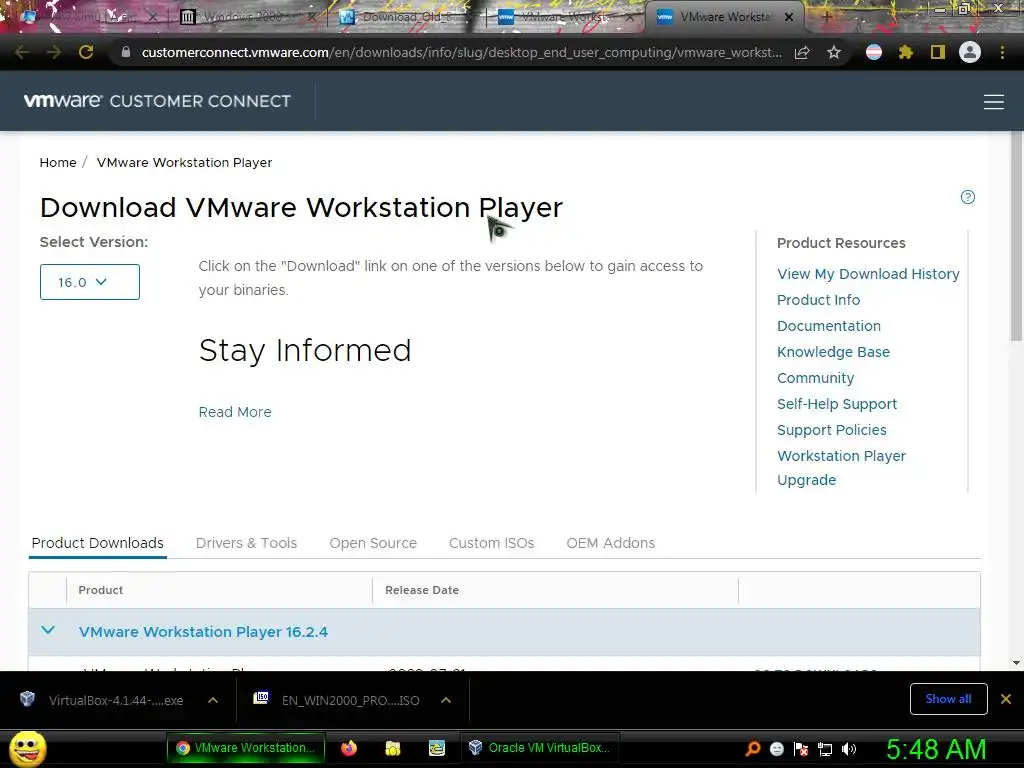The height and width of the screenshot is (768, 1024).
Task: Select the Product Downloads tab
Action: pos(97,543)
